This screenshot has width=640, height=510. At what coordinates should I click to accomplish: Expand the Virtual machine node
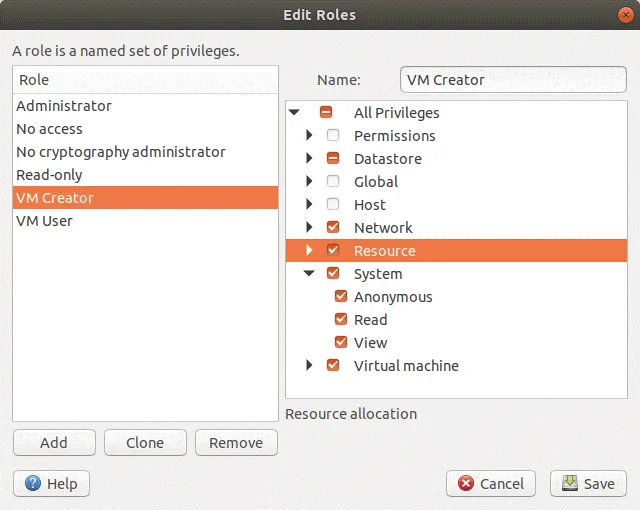coord(310,366)
